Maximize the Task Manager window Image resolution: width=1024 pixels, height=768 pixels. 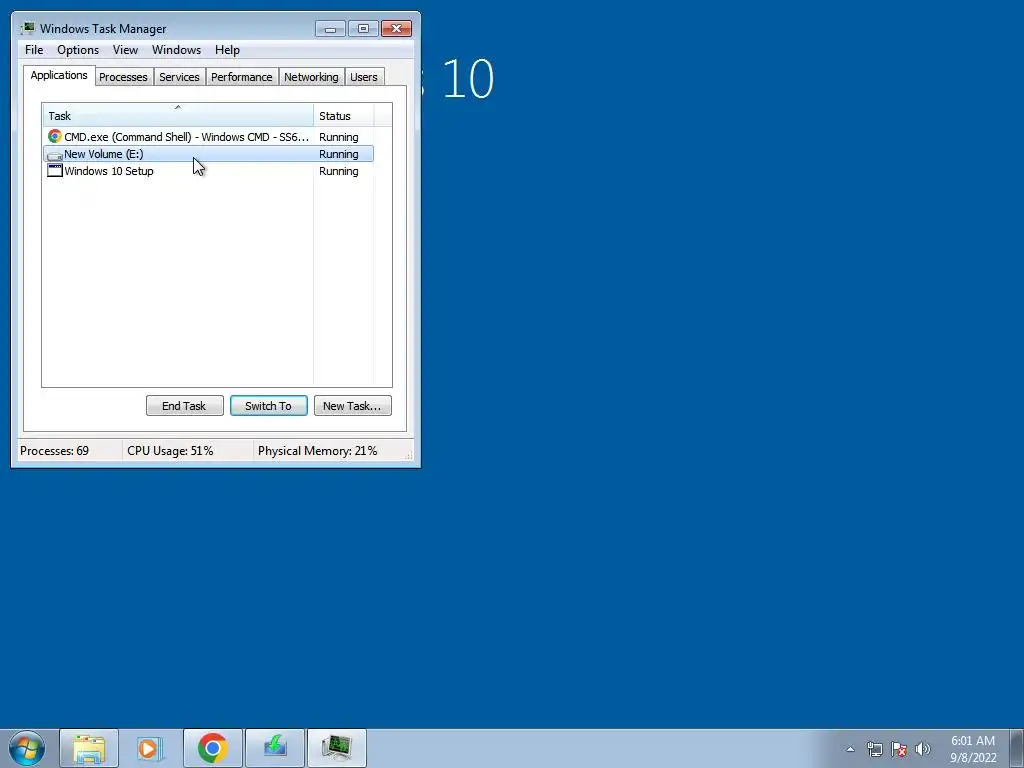[x=363, y=29]
